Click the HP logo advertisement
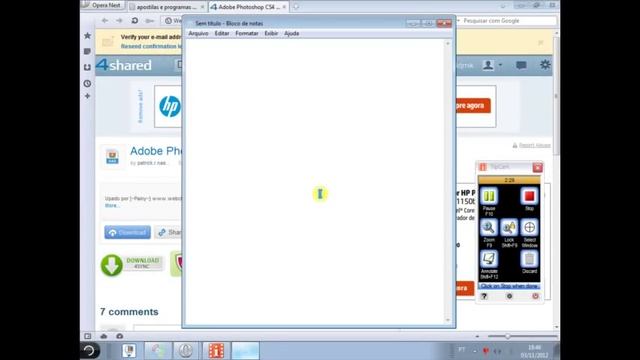Screen dimensions: 640x360 click(169, 107)
